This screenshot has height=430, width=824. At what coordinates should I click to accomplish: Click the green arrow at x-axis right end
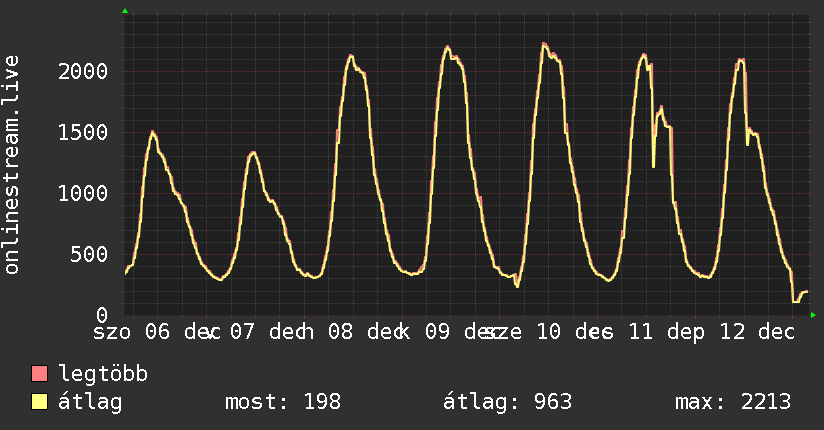click(x=813, y=315)
